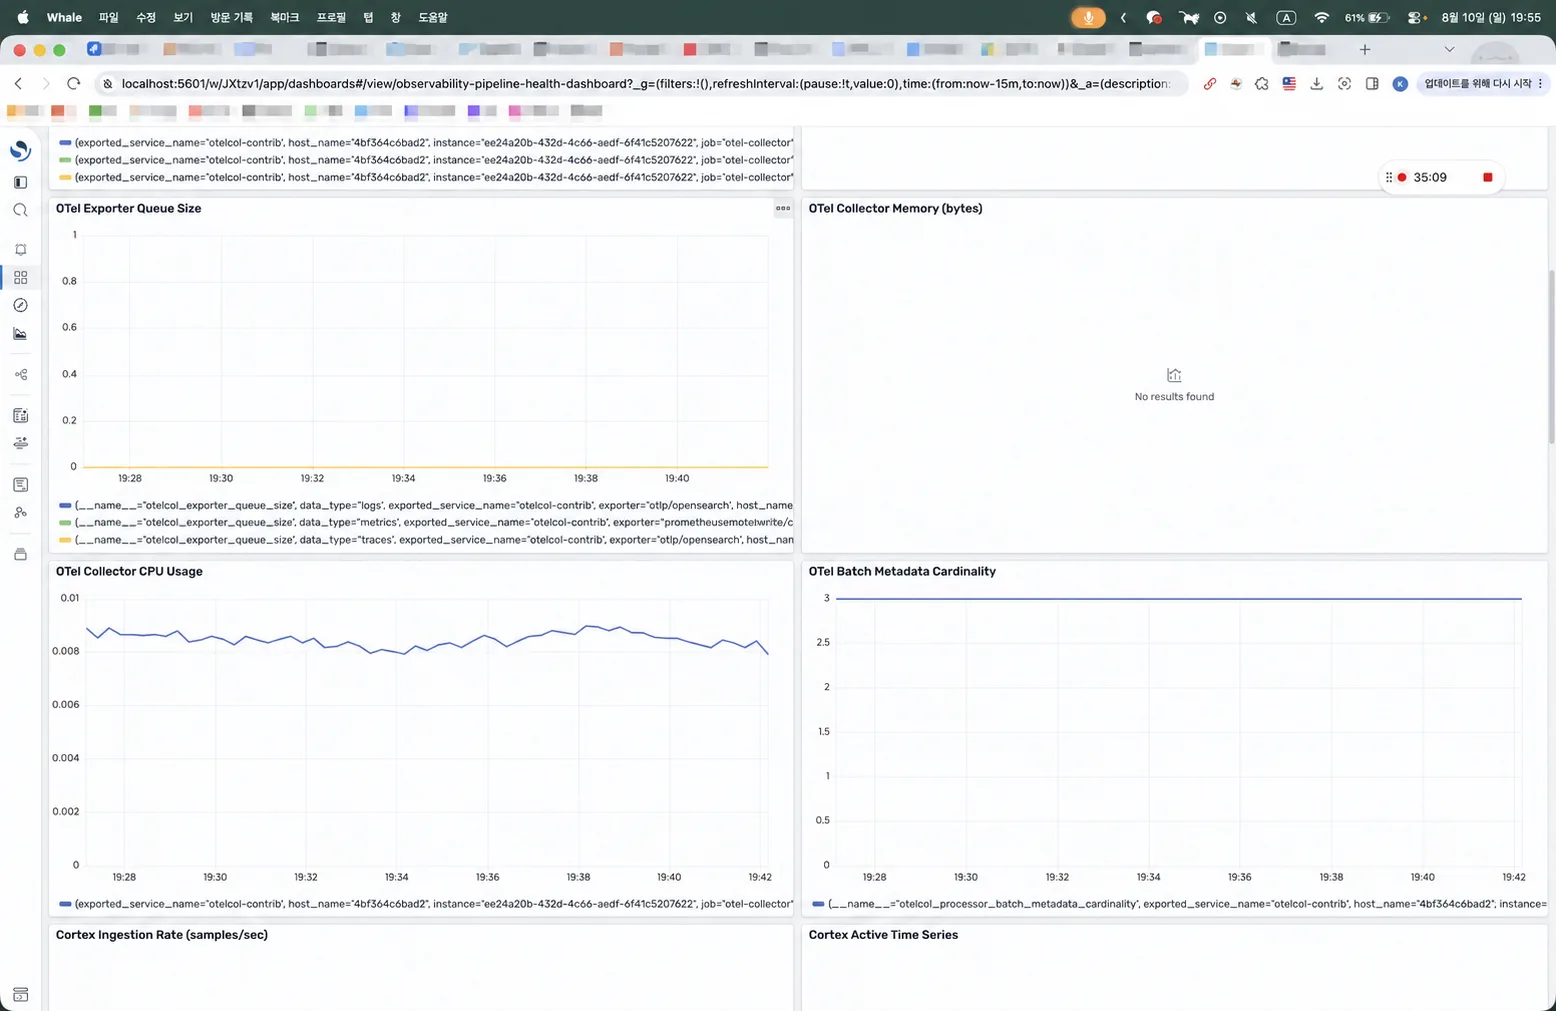Open the 도움말 menu
Viewport: 1556px width, 1011px height.
point(433,17)
